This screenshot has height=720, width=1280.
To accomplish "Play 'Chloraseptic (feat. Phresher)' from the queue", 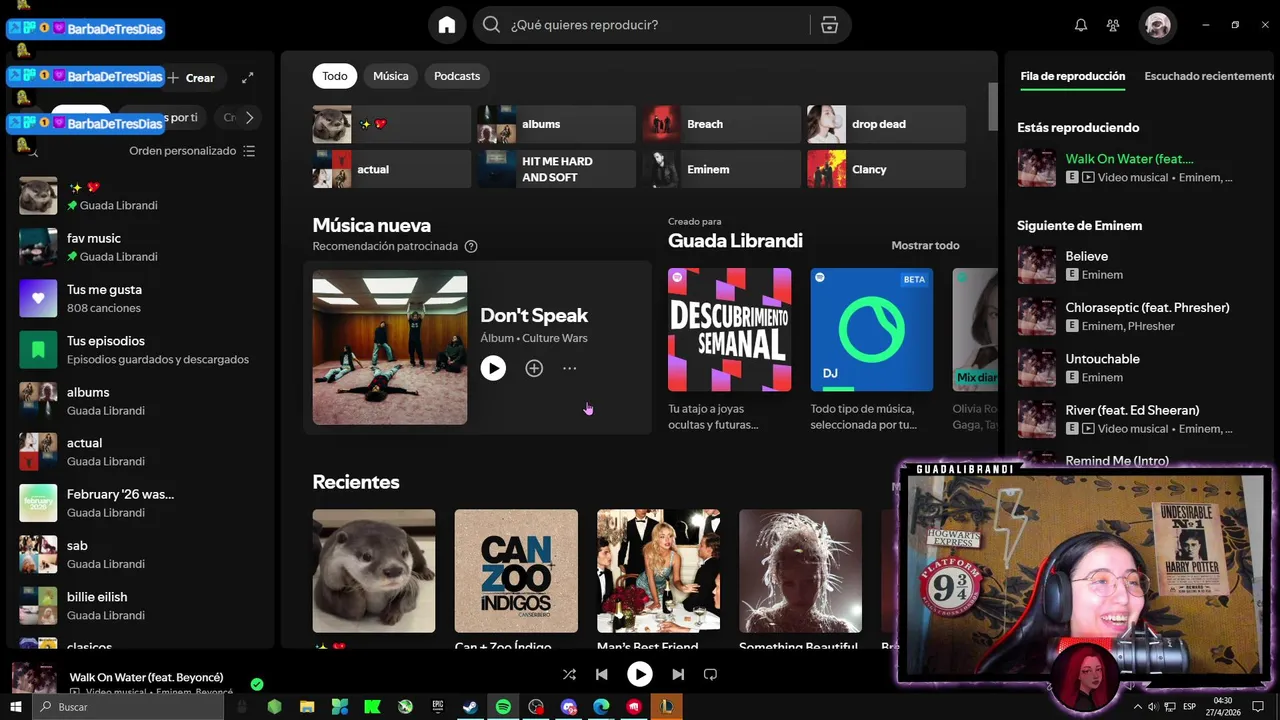I will click(1138, 316).
